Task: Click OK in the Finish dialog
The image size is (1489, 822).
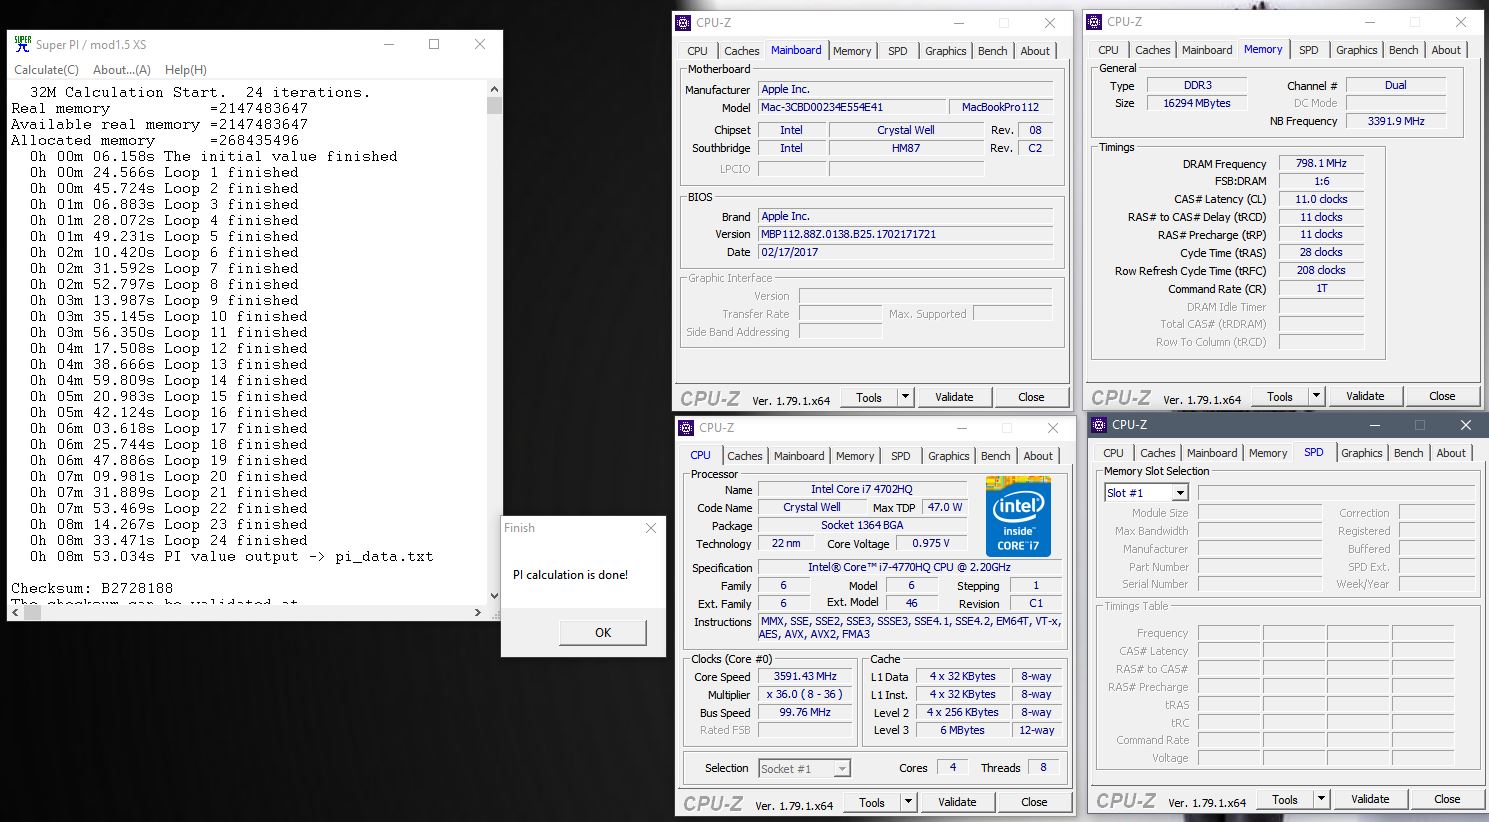Action: [603, 632]
